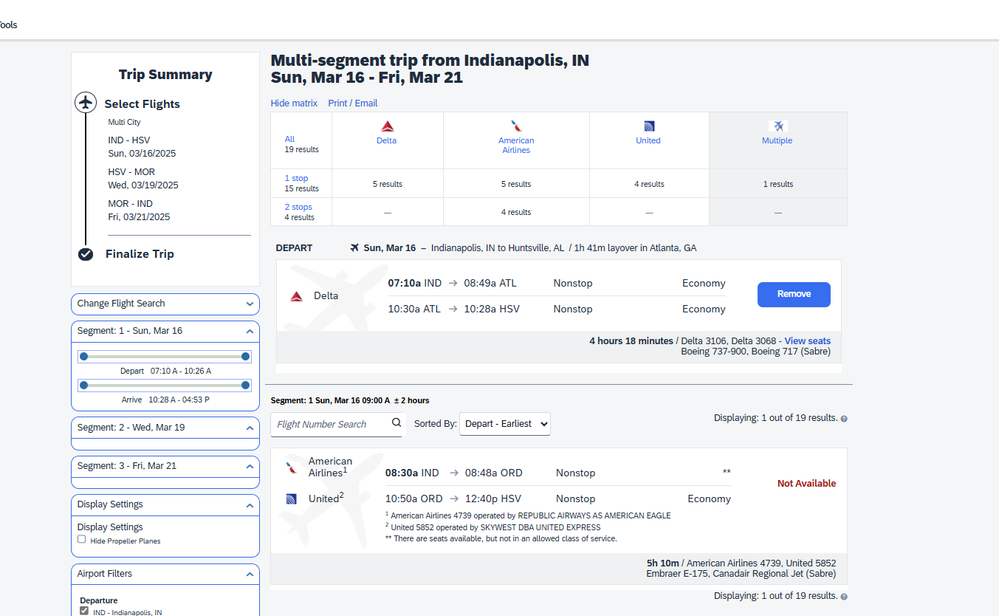The width and height of the screenshot is (999, 616).
Task: Click the Hide matrix link
Action: pyautogui.click(x=294, y=103)
